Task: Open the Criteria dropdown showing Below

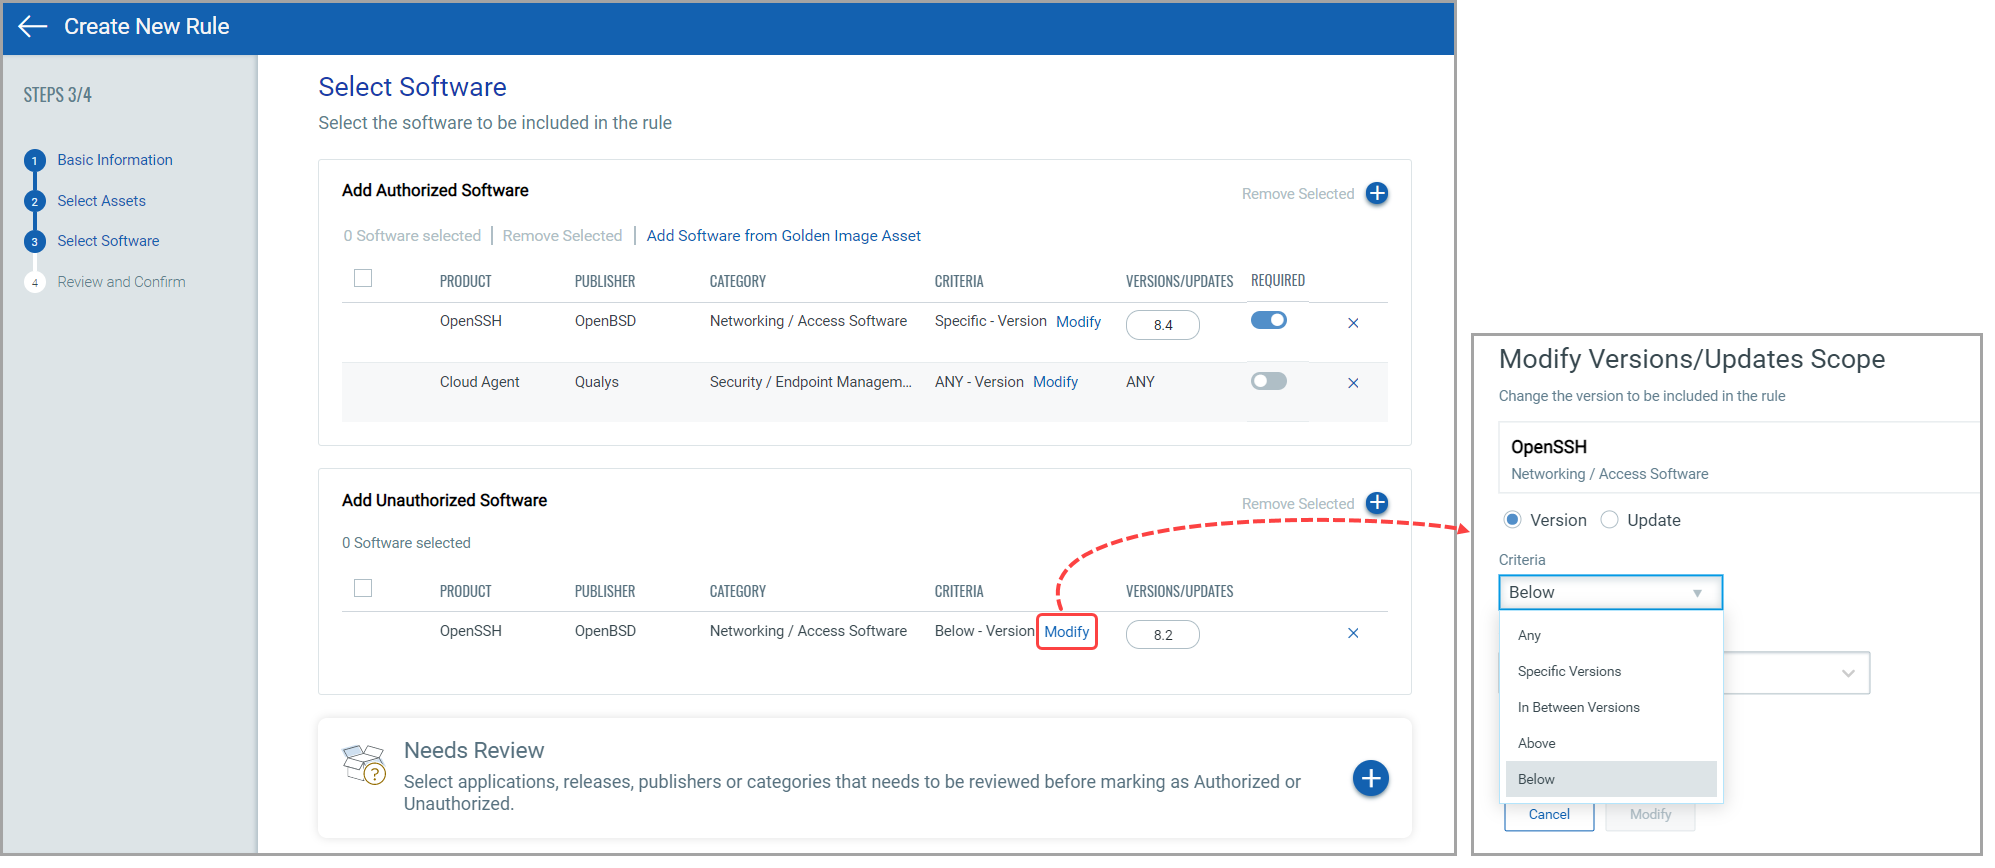Action: tap(1610, 592)
